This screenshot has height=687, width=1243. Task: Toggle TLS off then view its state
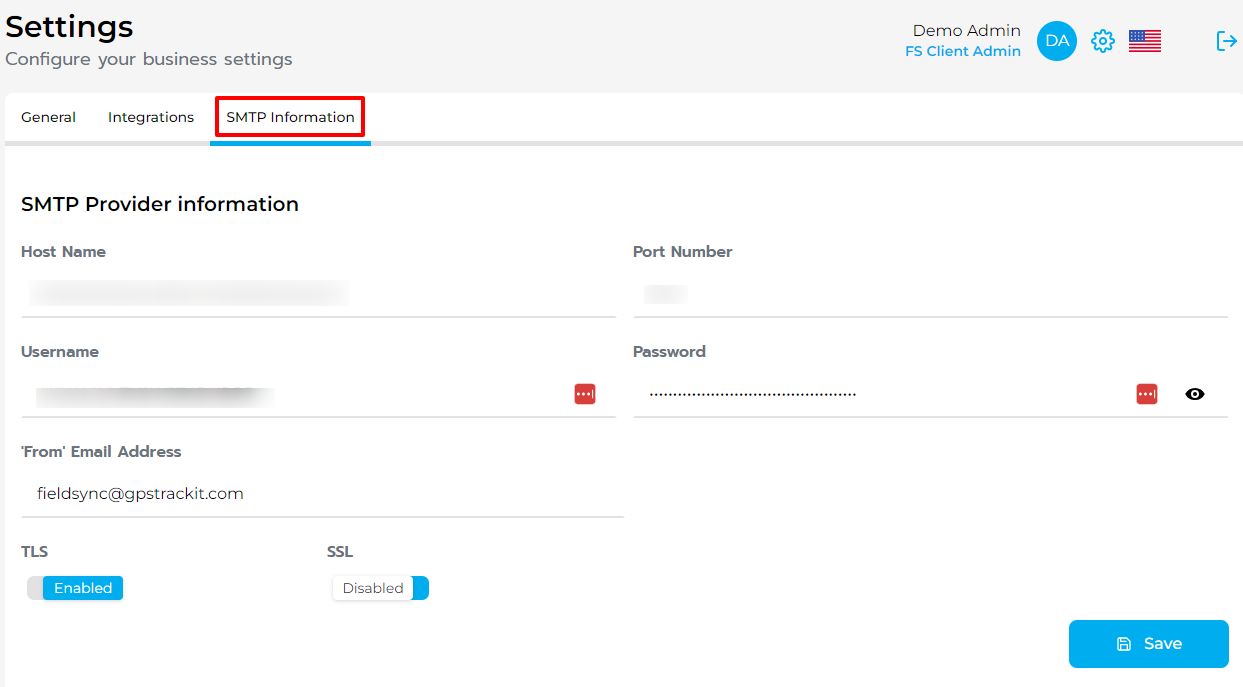[x=75, y=588]
